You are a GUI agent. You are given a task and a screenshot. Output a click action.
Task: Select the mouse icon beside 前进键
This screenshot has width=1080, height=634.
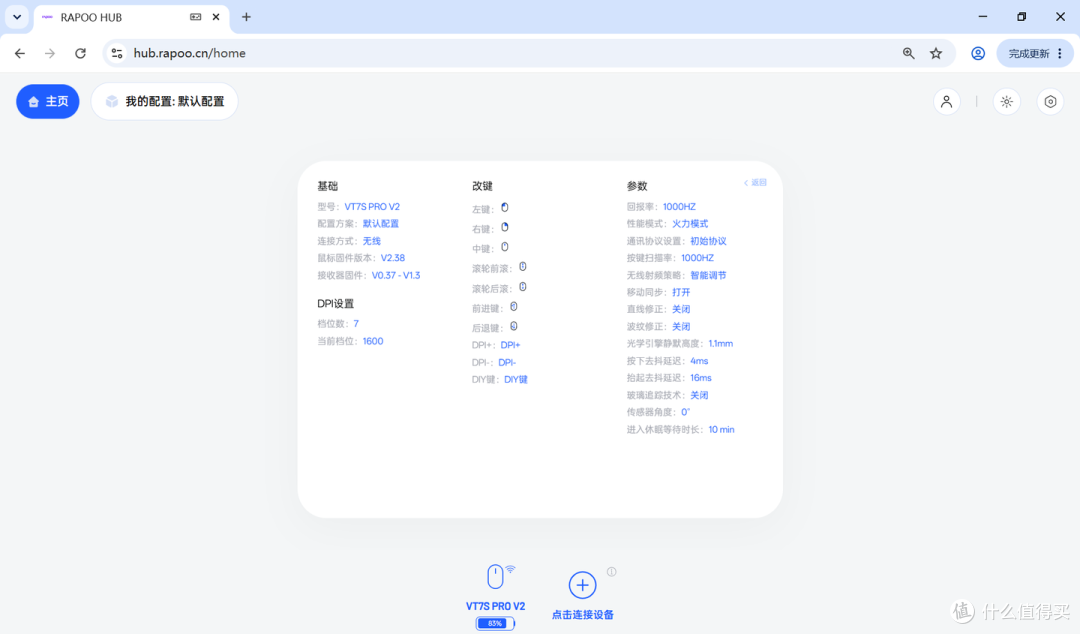[514, 307]
